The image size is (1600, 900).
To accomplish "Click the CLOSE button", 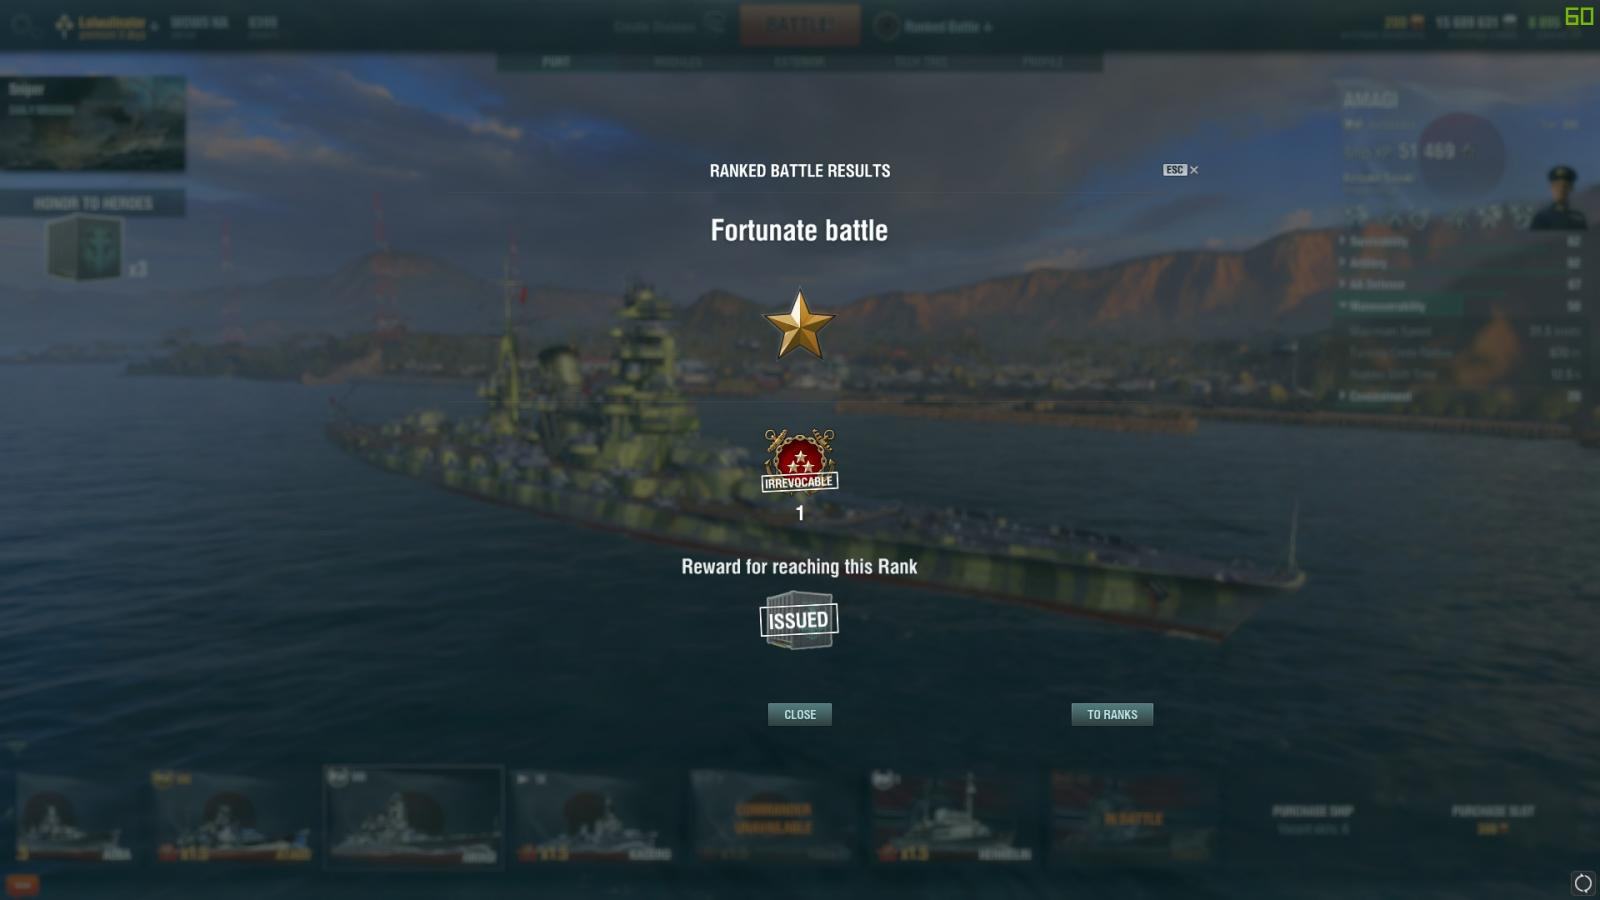I will pos(800,714).
